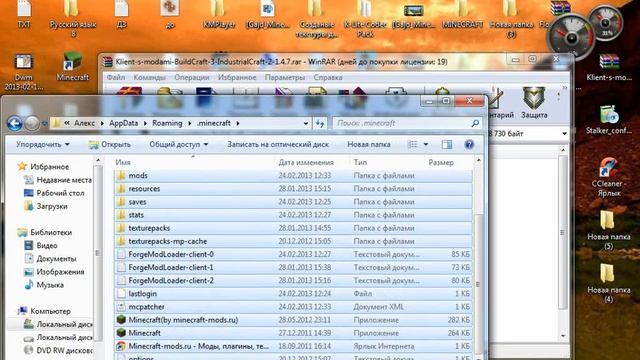Refresh the .minecraft folder address bar

point(320,123)
